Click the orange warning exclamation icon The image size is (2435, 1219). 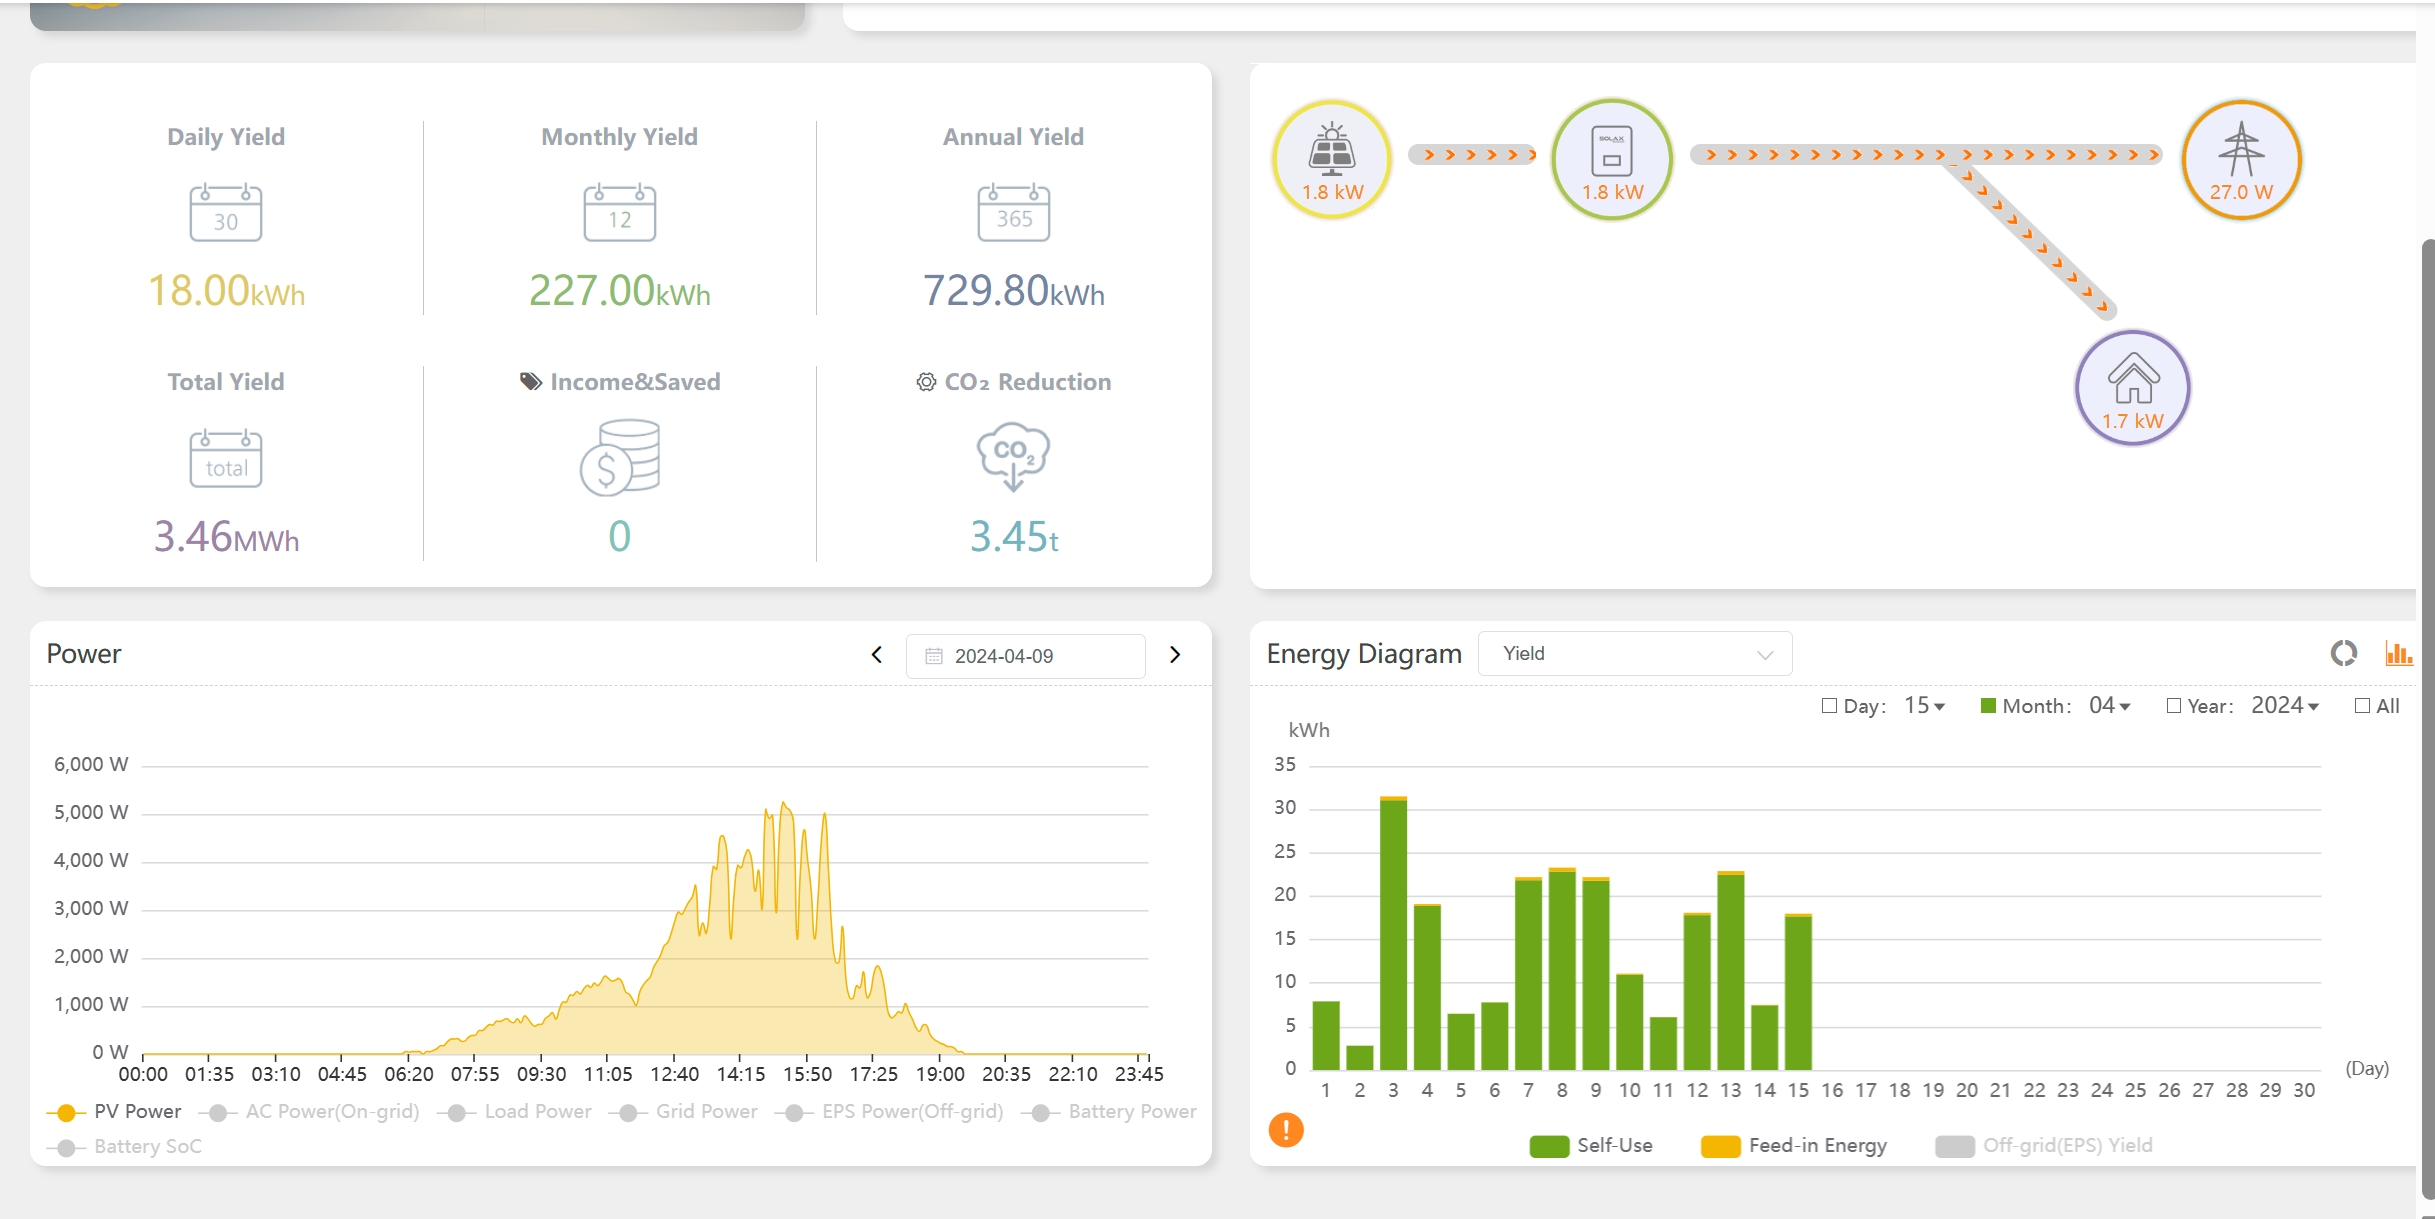pos(1286,1130)
